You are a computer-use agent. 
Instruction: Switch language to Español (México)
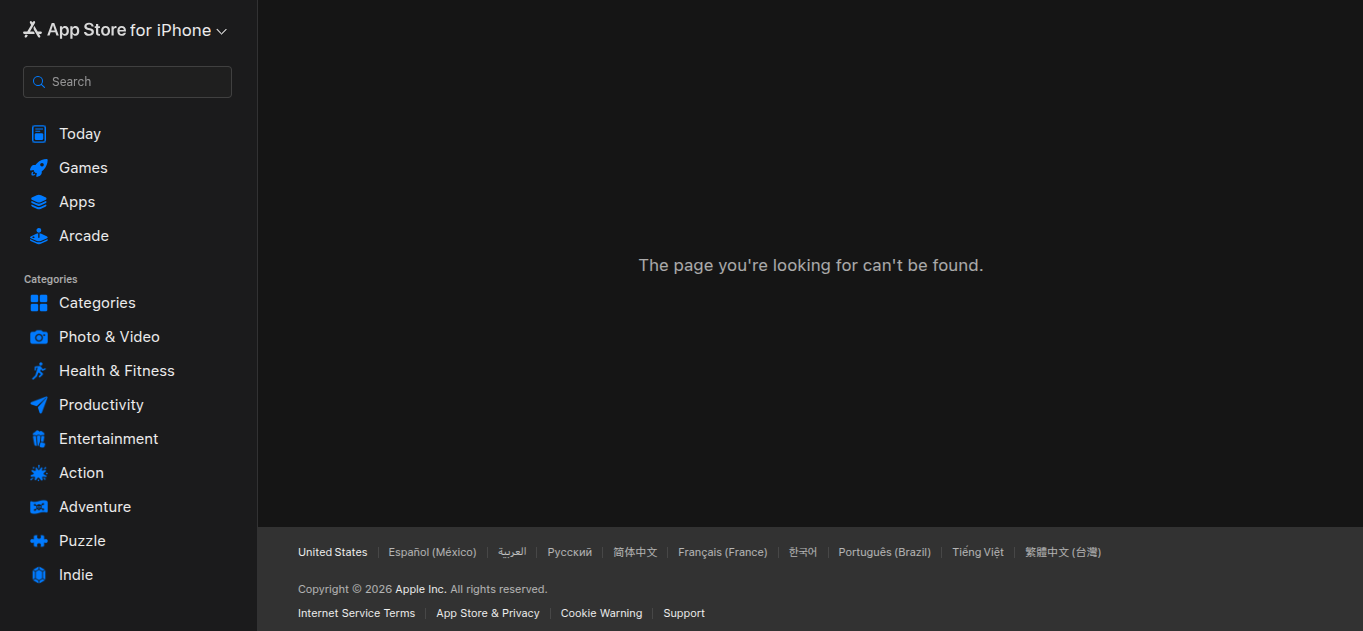pyautogui.click(x=432, y=552)
